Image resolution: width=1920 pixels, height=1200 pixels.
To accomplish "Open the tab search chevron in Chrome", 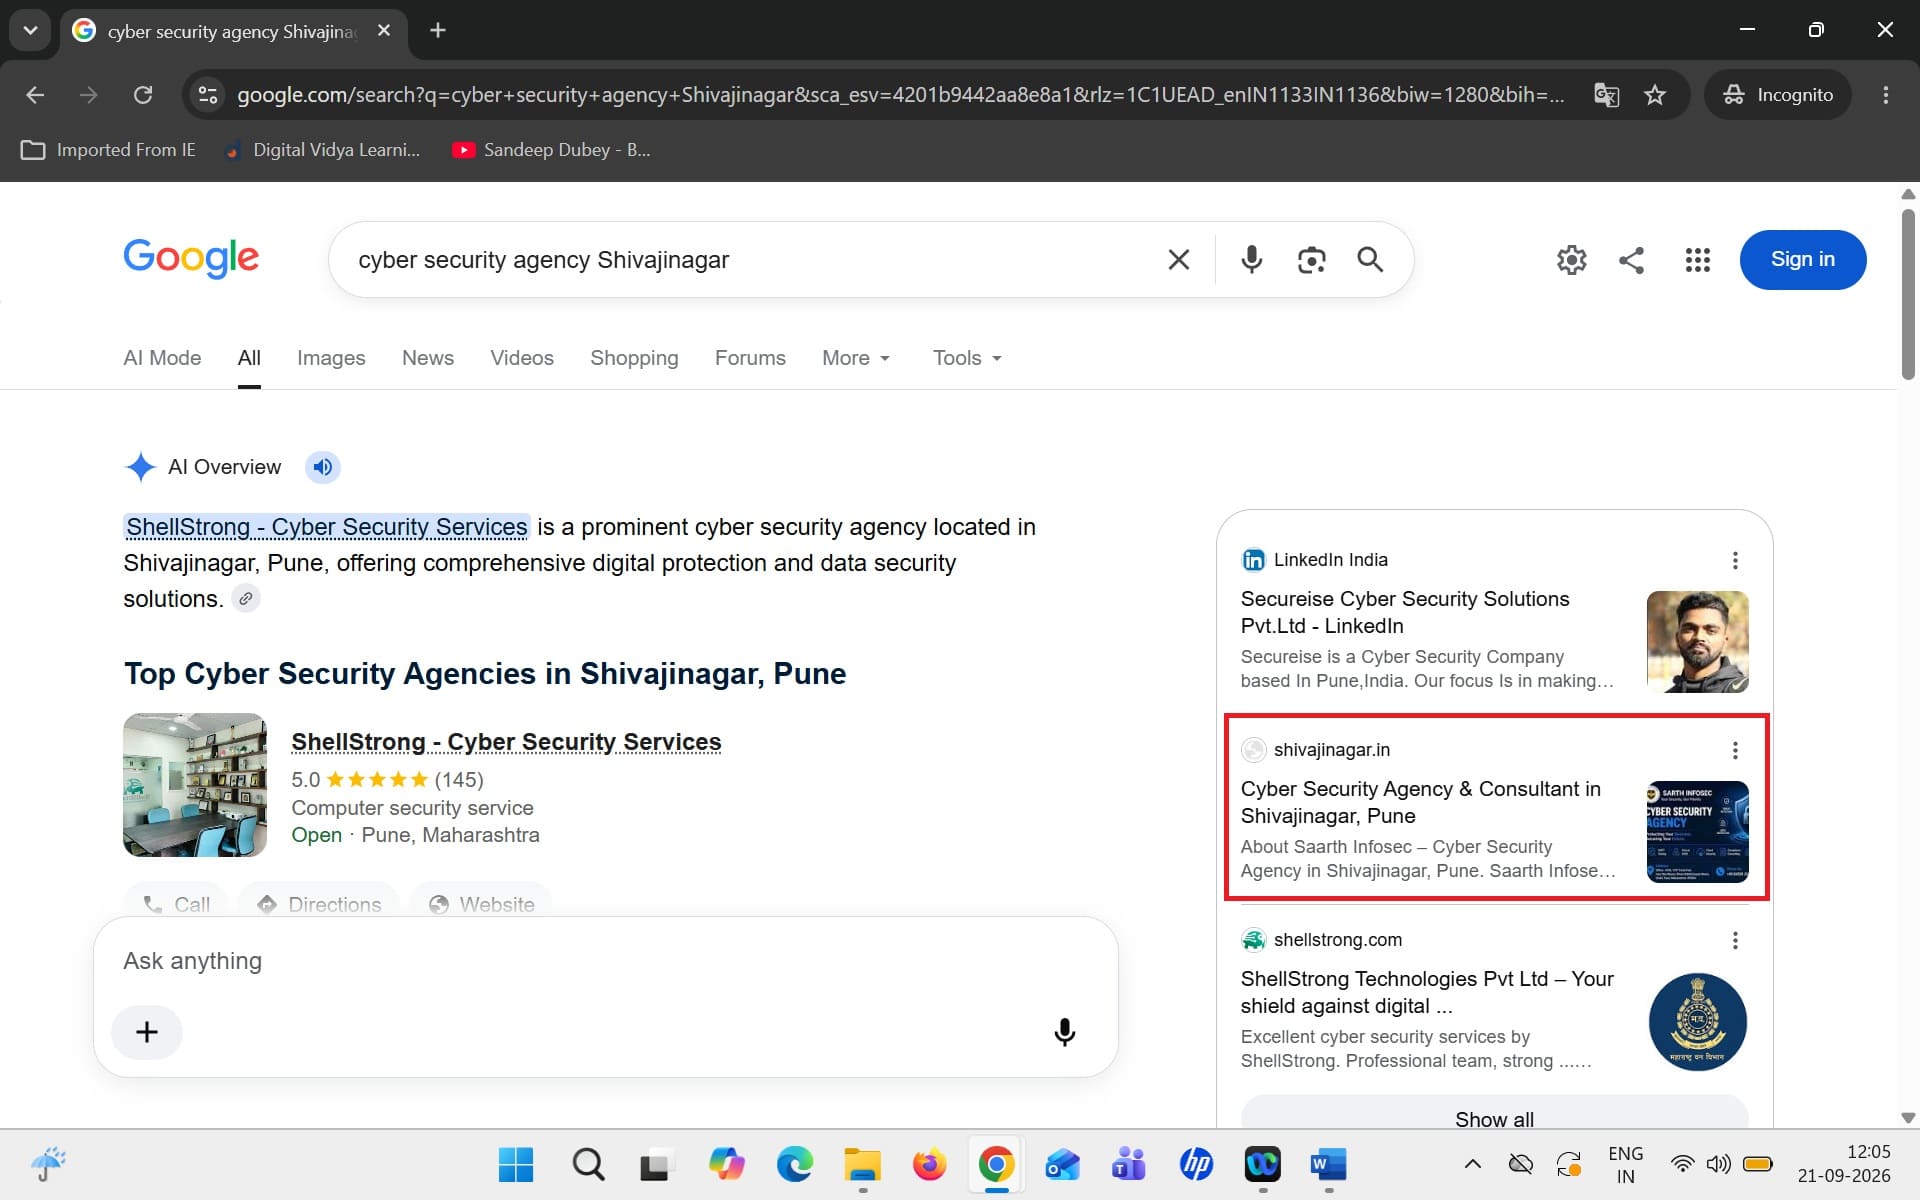I will [30, 30].
